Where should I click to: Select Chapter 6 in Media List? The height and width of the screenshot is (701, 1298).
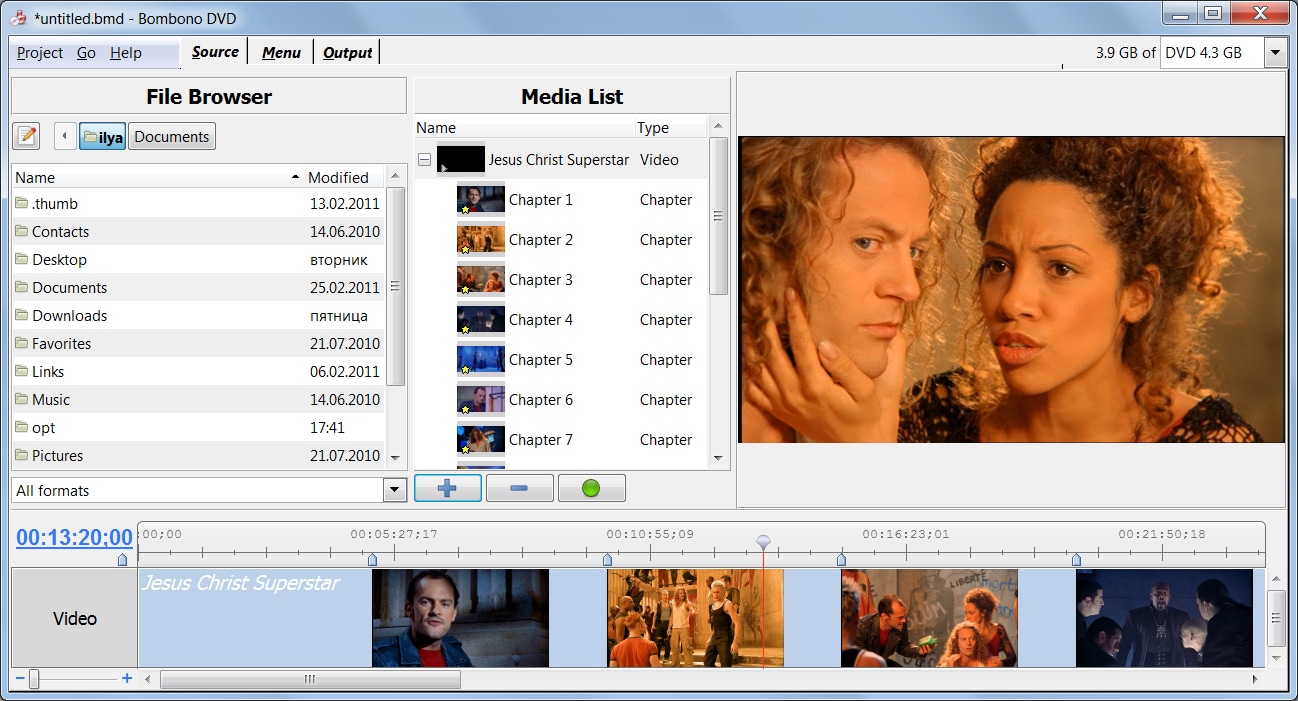tap(561, 399)
